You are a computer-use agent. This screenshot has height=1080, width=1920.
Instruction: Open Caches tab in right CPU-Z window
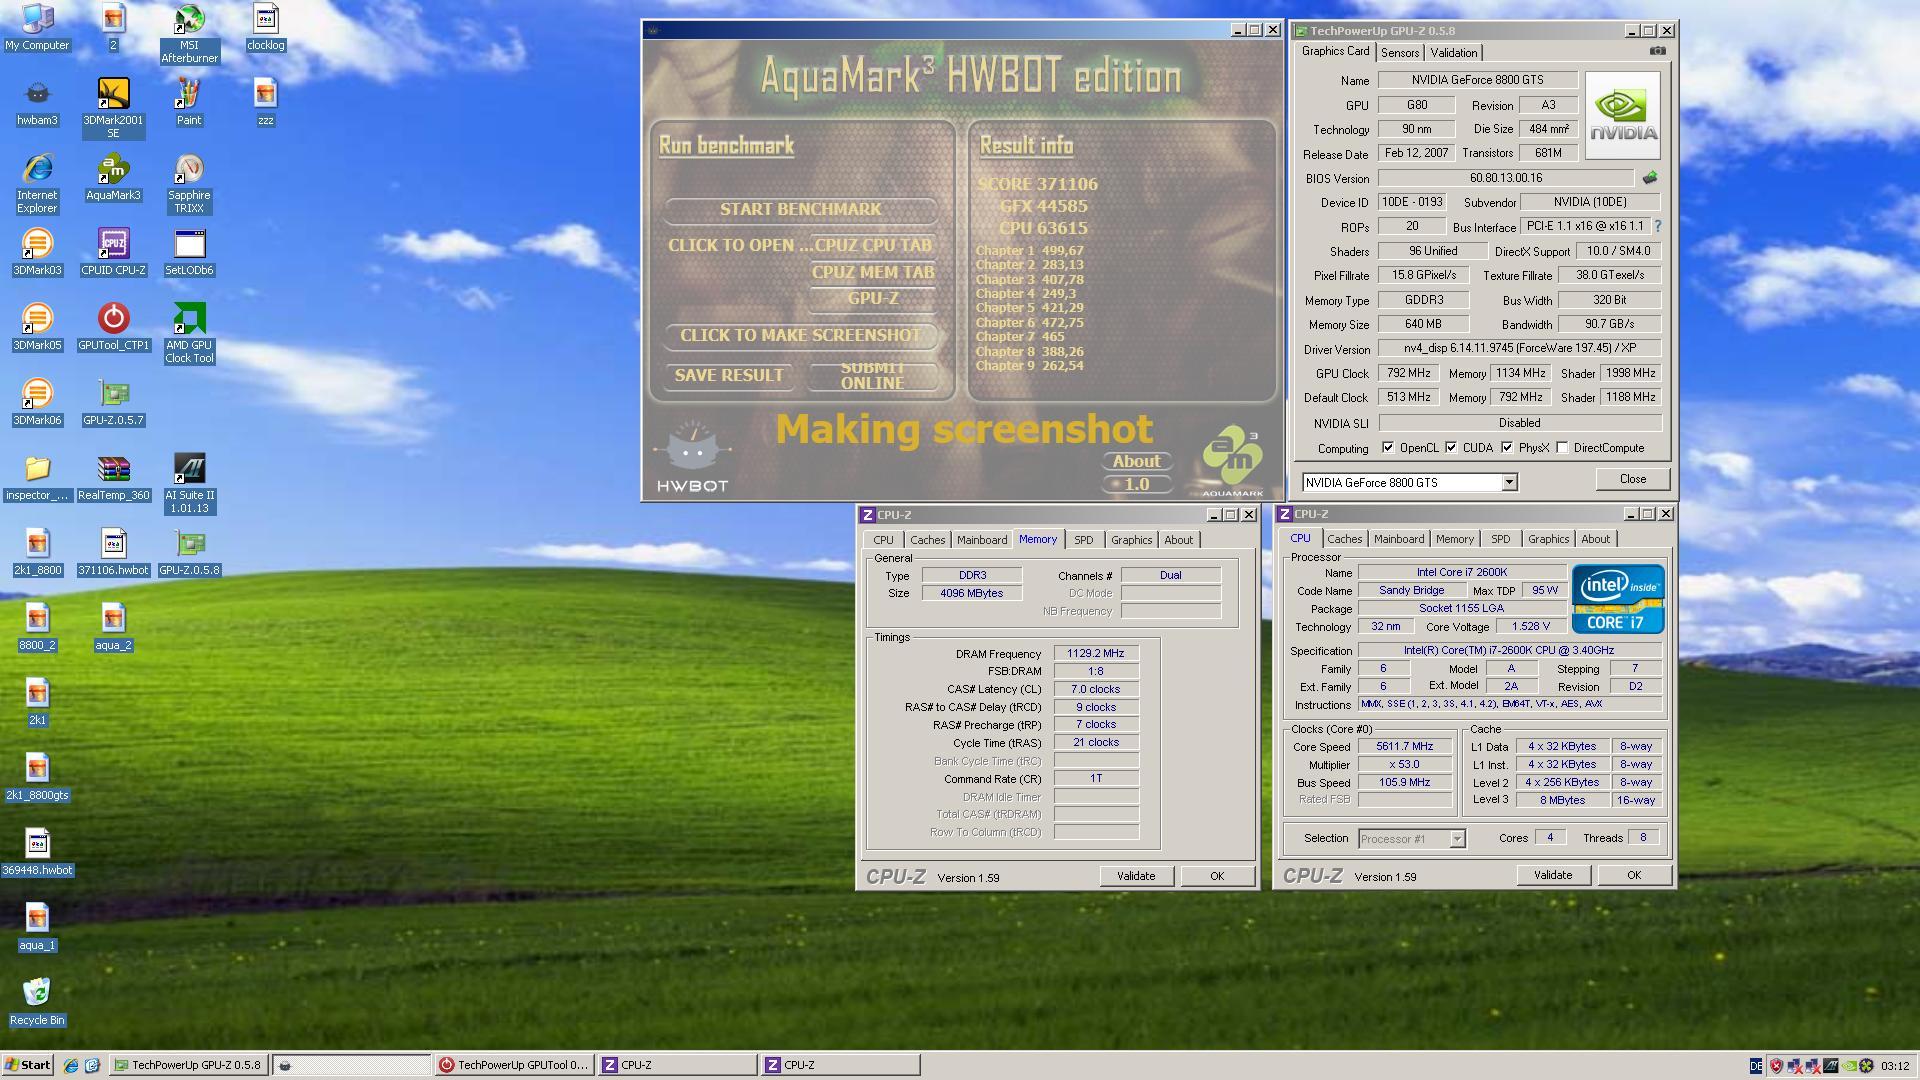[x=1344, y=539]
